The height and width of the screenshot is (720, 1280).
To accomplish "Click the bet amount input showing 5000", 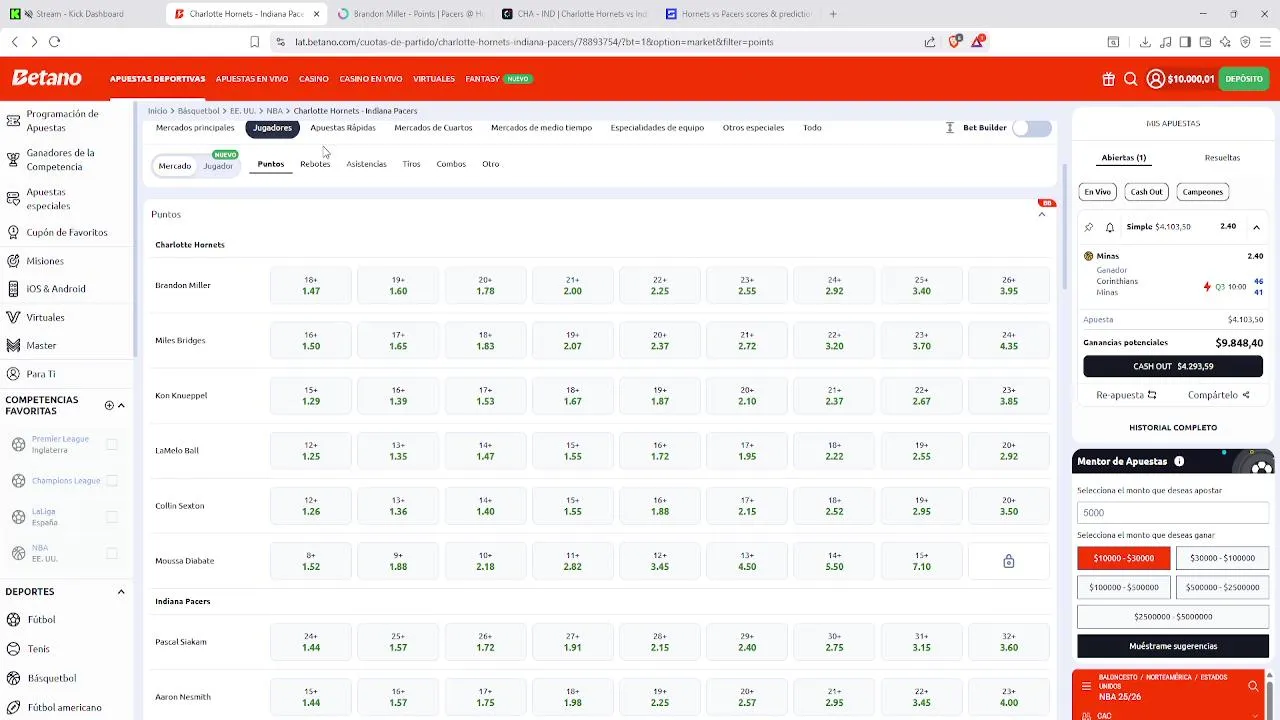I will (1173, 512).
